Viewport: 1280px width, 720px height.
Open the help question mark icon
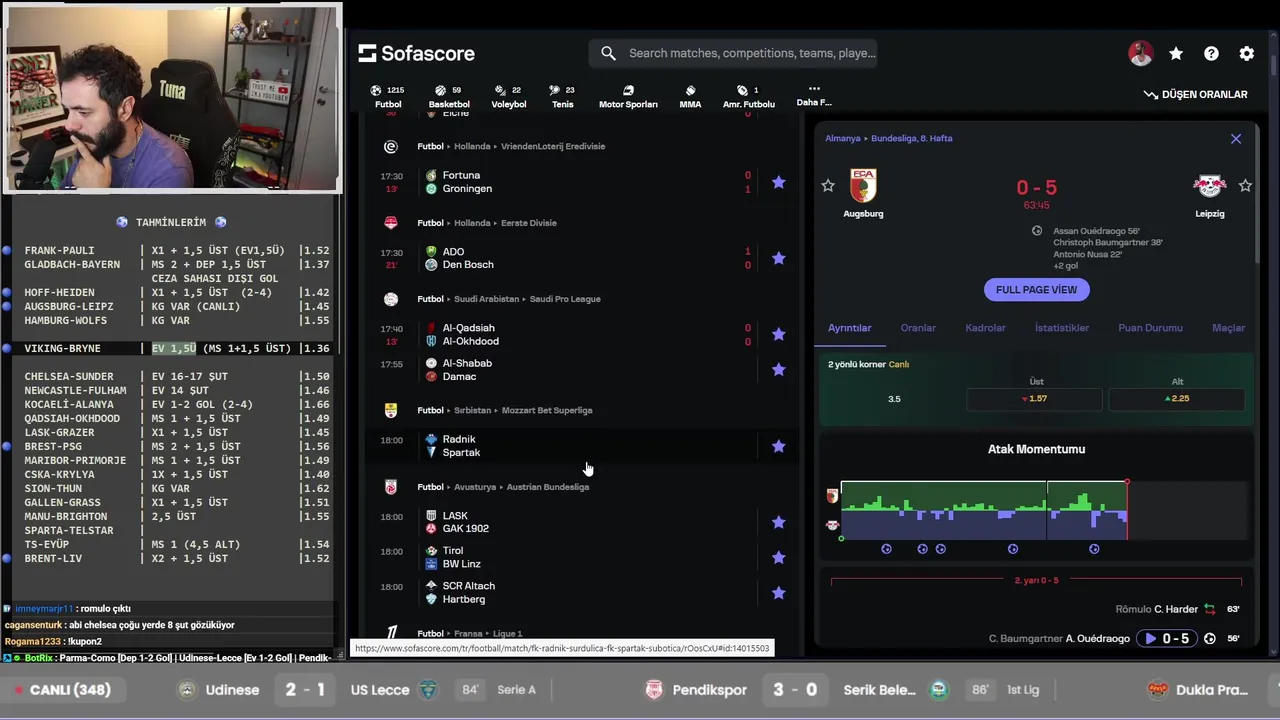pyautogui.click(x=1211, y=54)
